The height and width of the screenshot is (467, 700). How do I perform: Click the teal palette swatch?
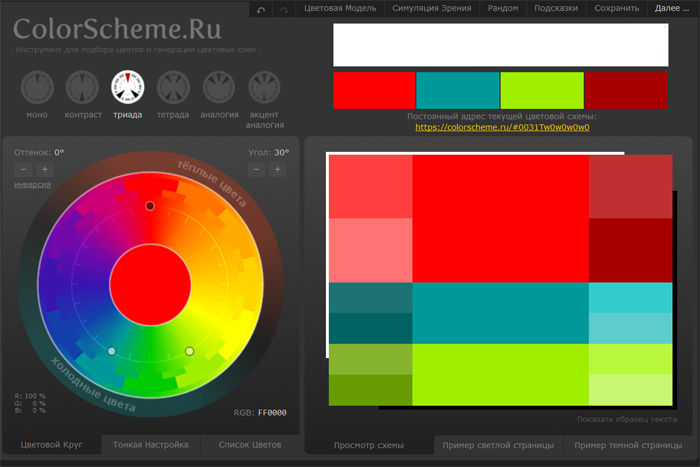[458, 90]
